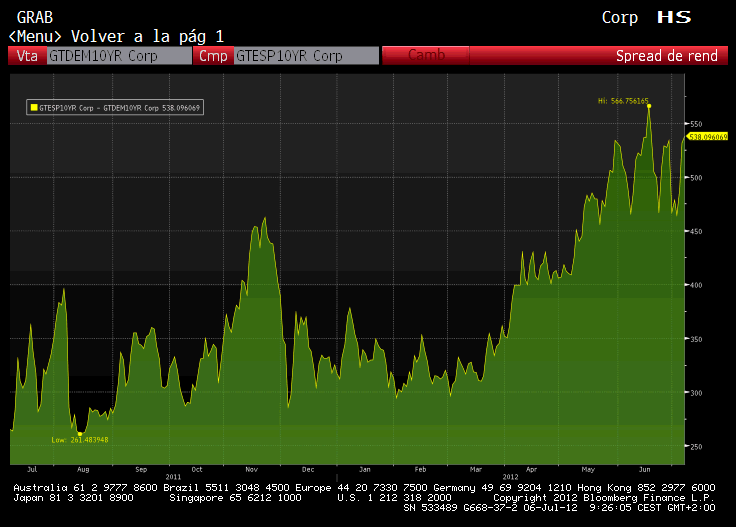This screenshot has height=527, width=736.
Task: Click the Oct x-axis label
Action: (197, 469)
